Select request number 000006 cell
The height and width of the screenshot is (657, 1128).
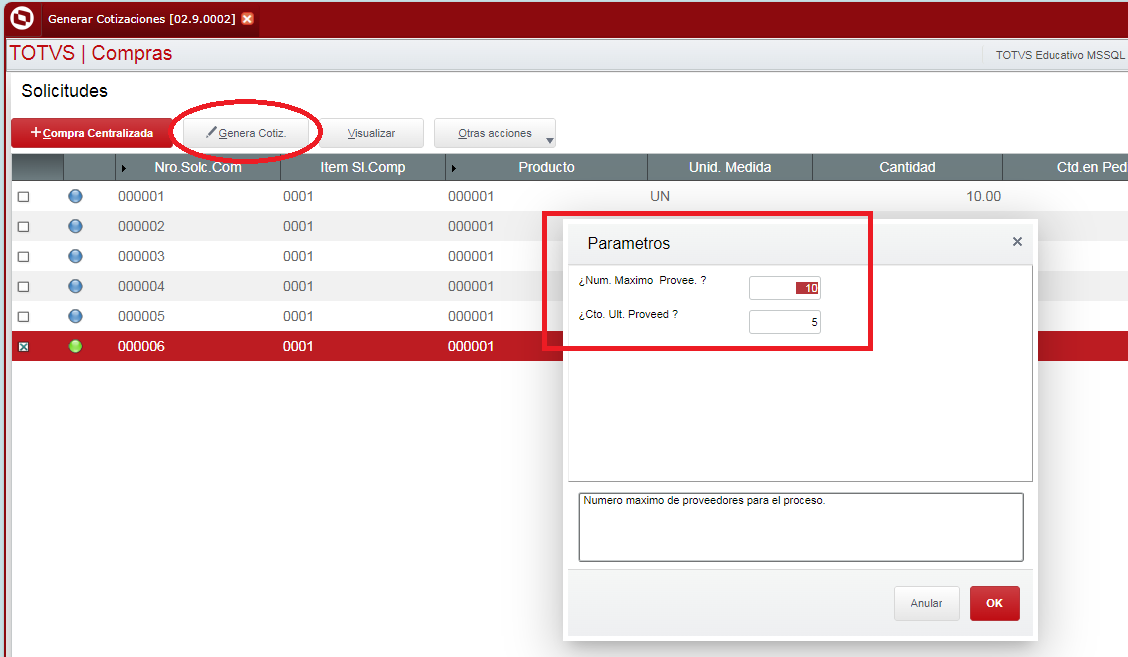pyautogui.click(x=141, y=346)
